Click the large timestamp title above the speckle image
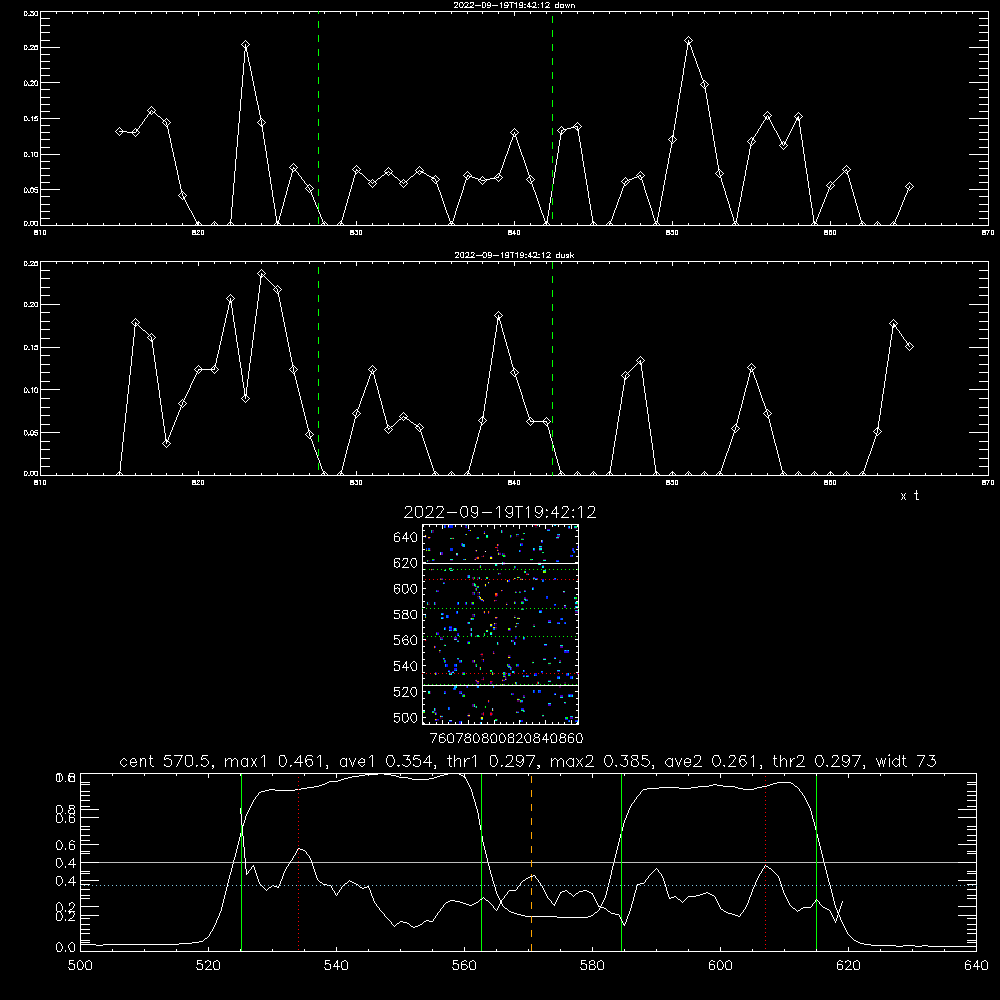Image resolution: width=1000 pixels, height=1000 pixels. click(x=500, y=512)
